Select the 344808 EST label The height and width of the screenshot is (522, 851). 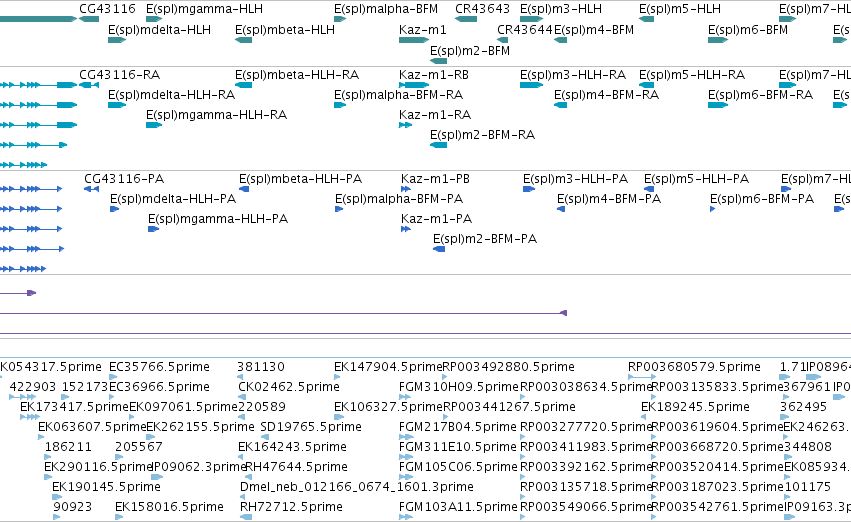pos(808,448)
